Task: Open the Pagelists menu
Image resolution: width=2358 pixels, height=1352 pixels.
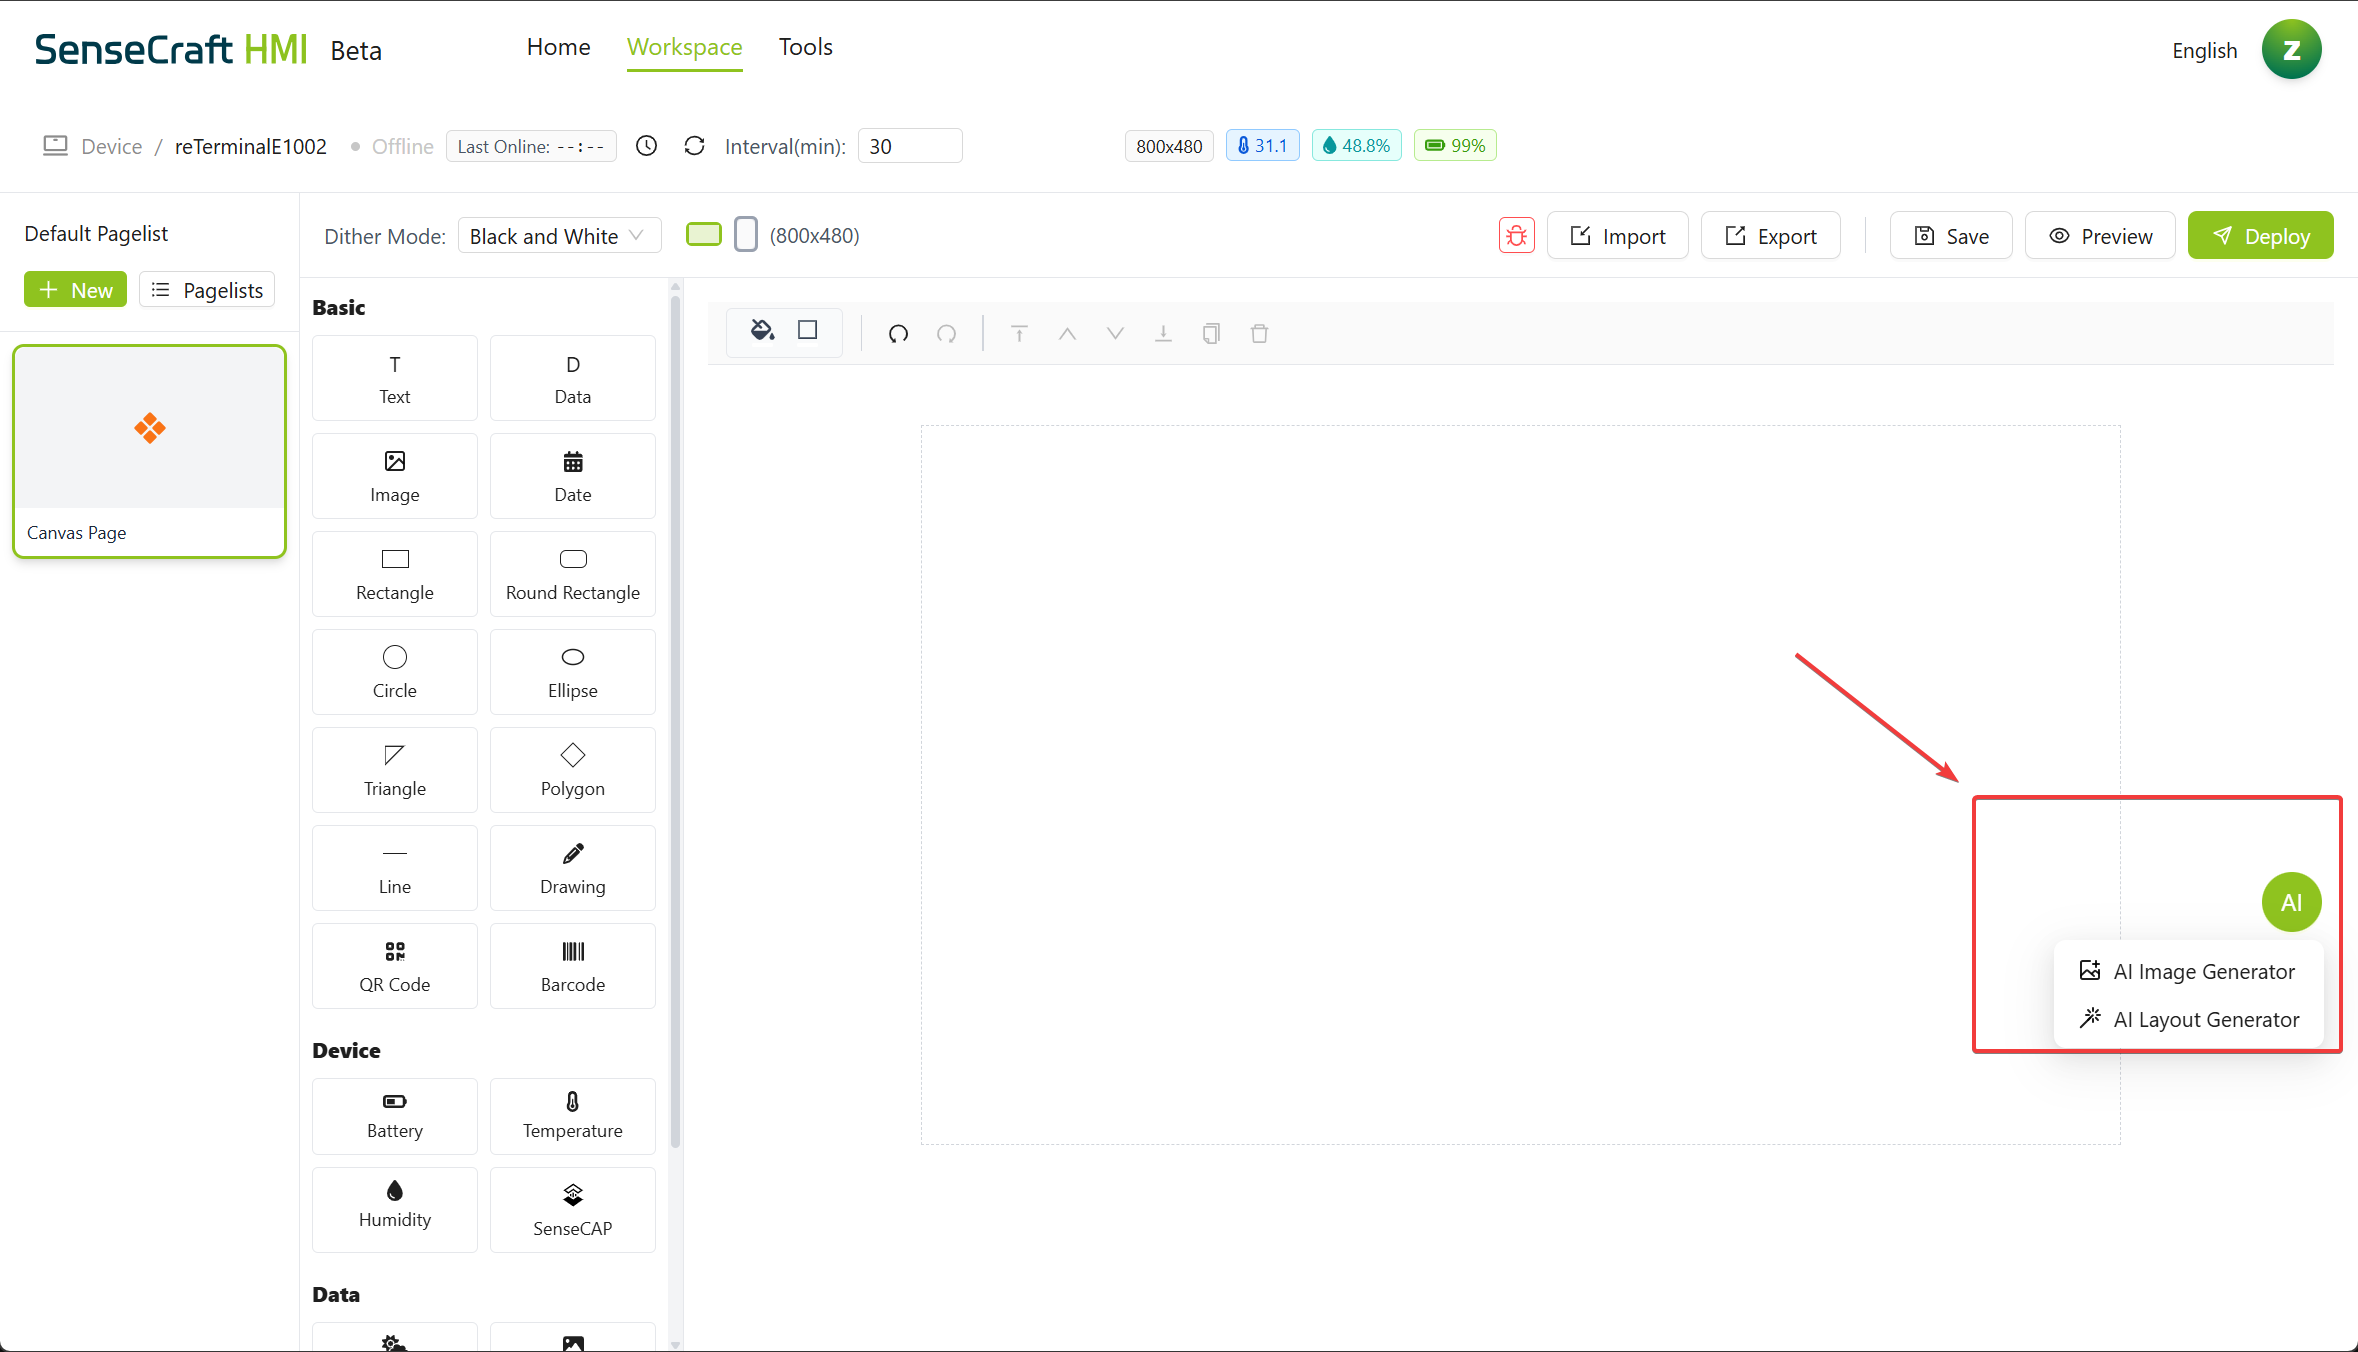Action: [207, 290]
